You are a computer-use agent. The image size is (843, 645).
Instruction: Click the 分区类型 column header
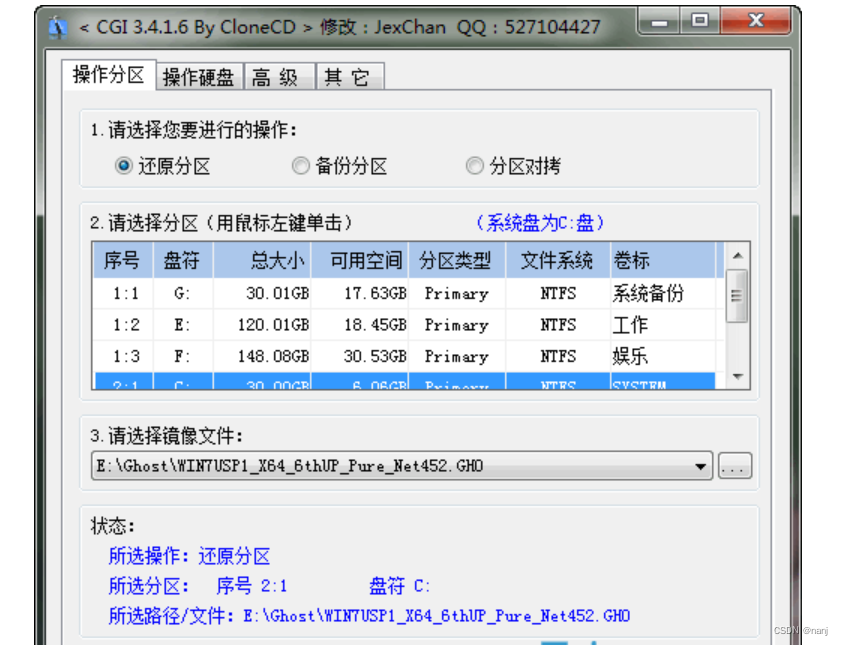tap(458, 260)
